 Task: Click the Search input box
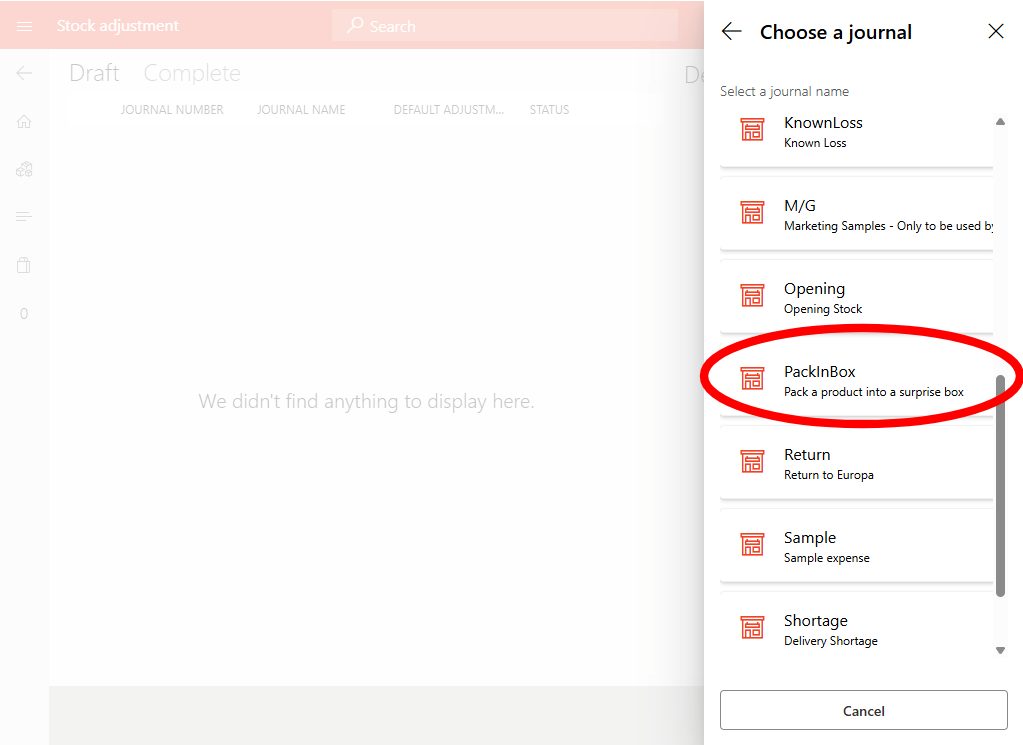point(505,26)
